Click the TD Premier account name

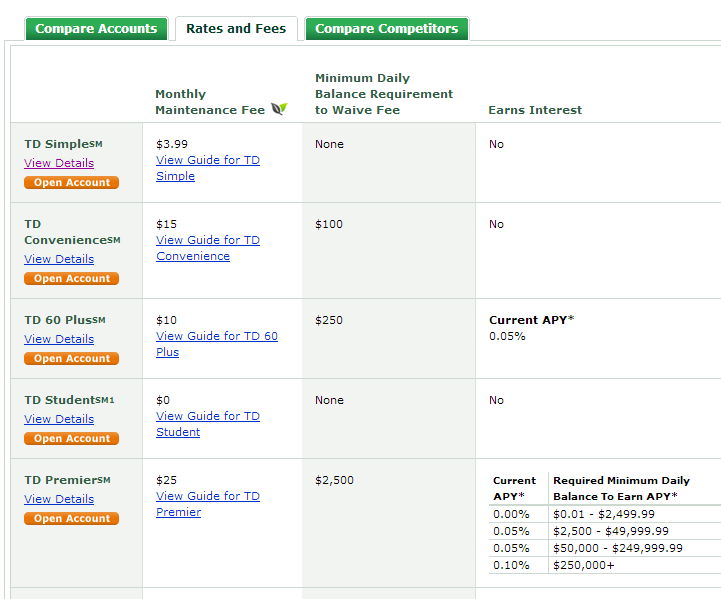pyautogui.click(x=67, y=480)
